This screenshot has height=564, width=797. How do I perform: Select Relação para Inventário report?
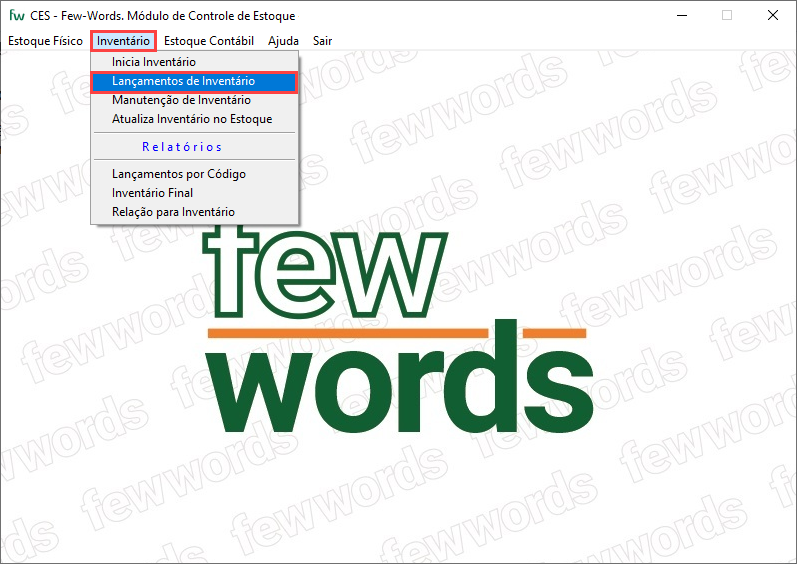click(x=195, y=212)
